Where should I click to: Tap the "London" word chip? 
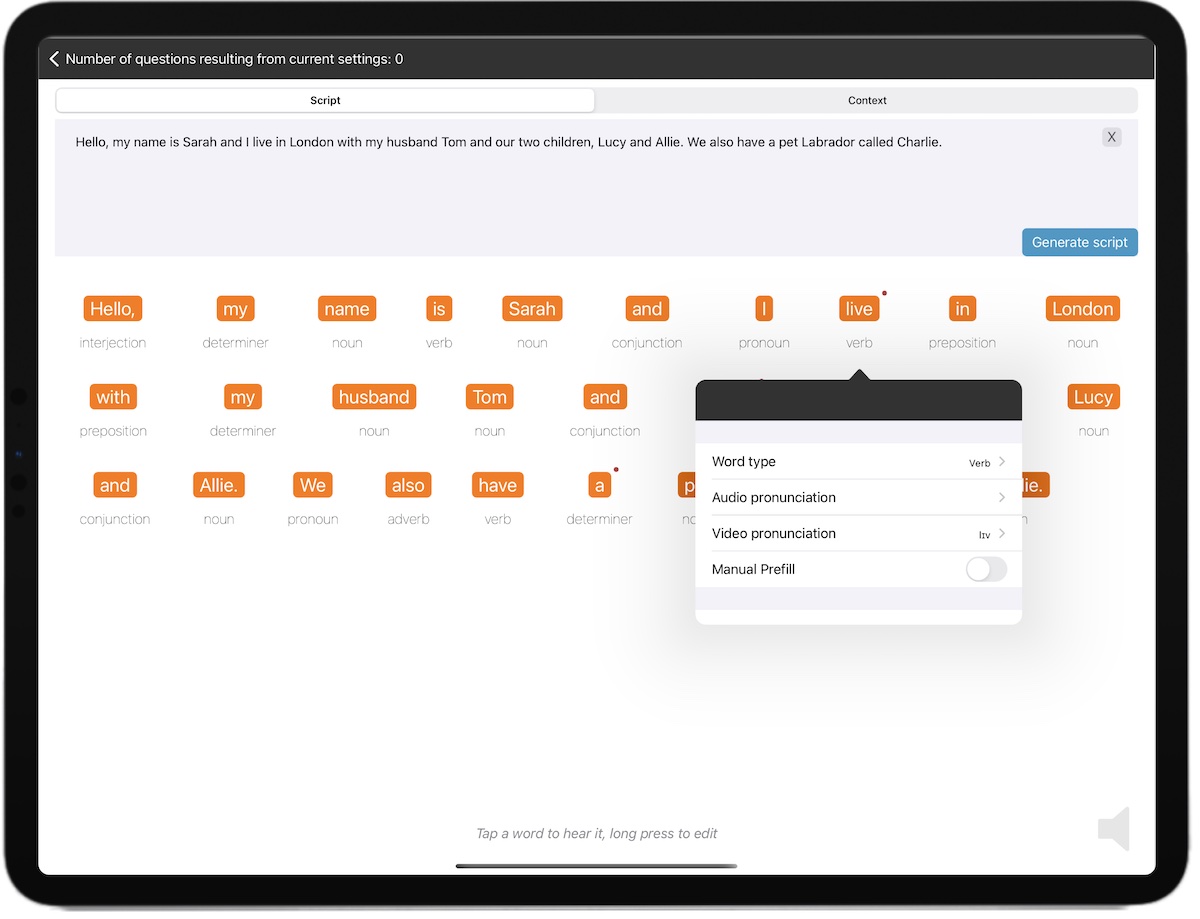pos(1082,308)
